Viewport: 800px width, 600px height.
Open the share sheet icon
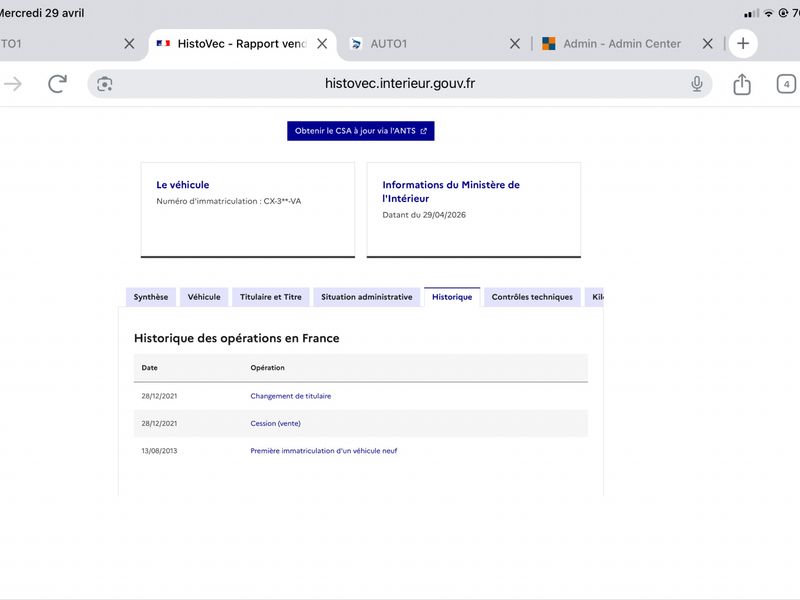pos(742,84)
